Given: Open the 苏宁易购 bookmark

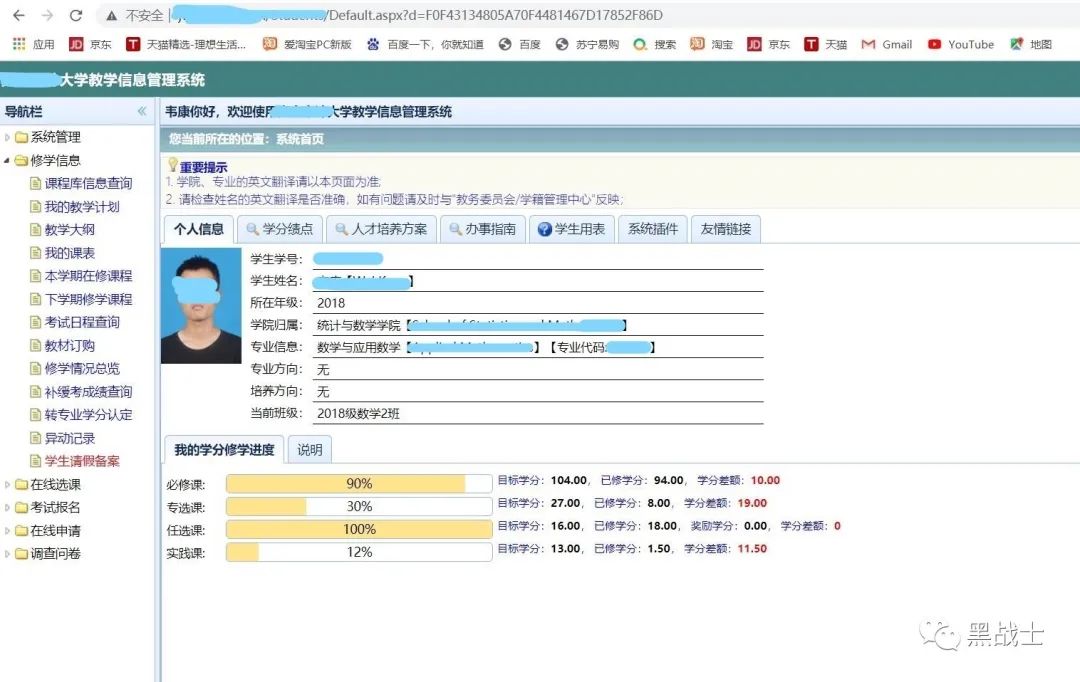Looking at the screenshot, I should 587,44.
